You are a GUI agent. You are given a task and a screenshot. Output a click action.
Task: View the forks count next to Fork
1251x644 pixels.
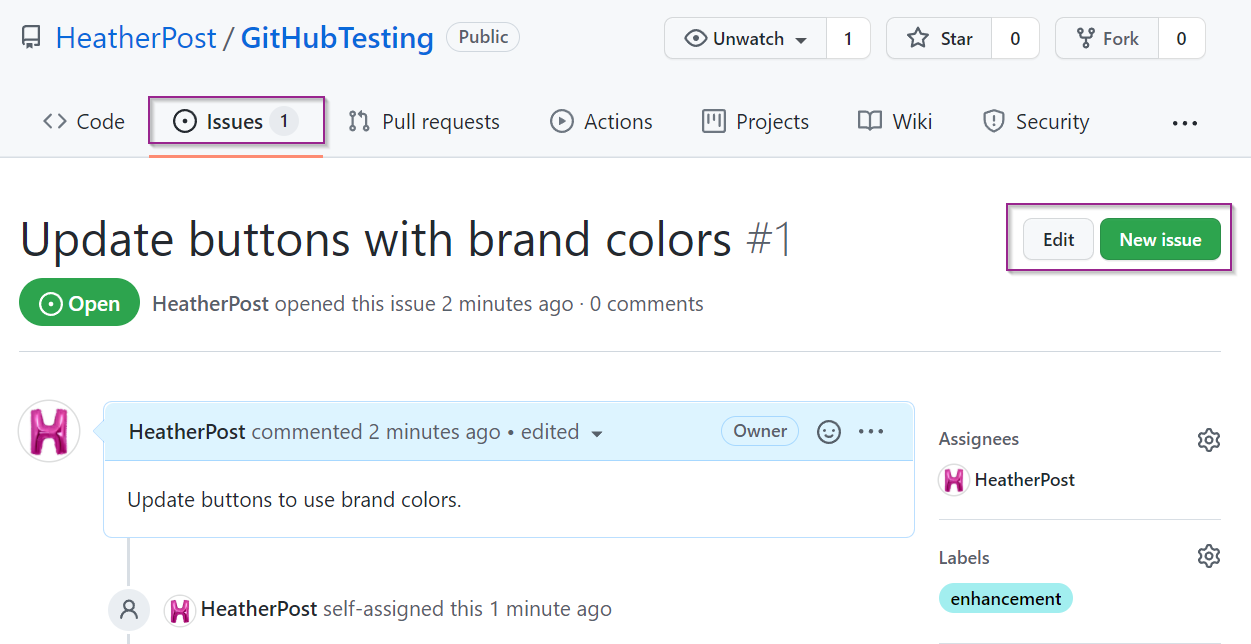tap(1182, 39)
